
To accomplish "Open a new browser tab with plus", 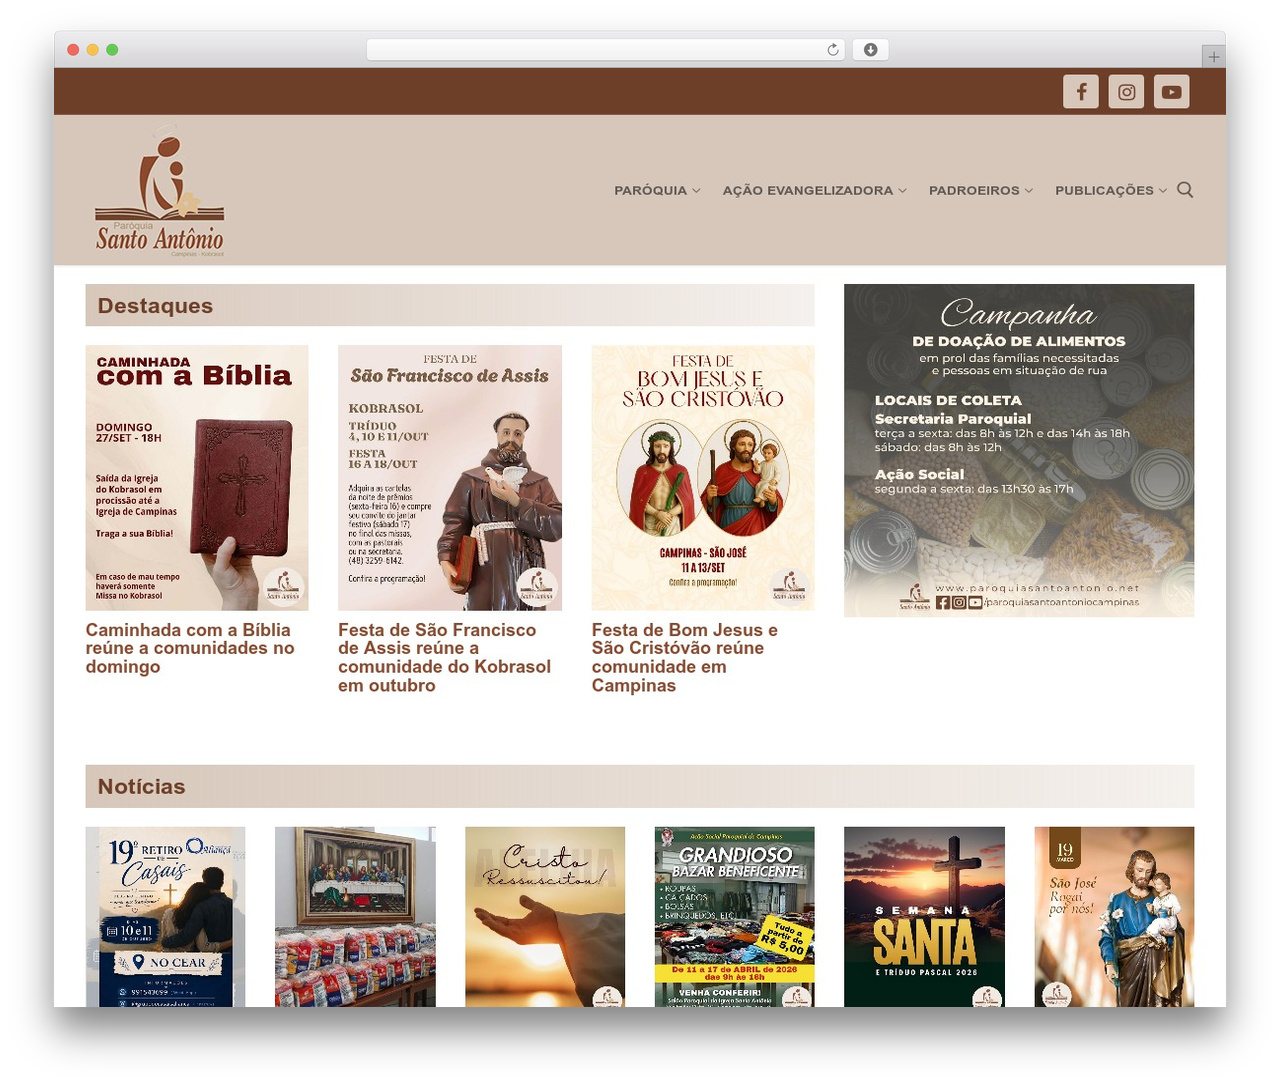I will click(1214, 57).
